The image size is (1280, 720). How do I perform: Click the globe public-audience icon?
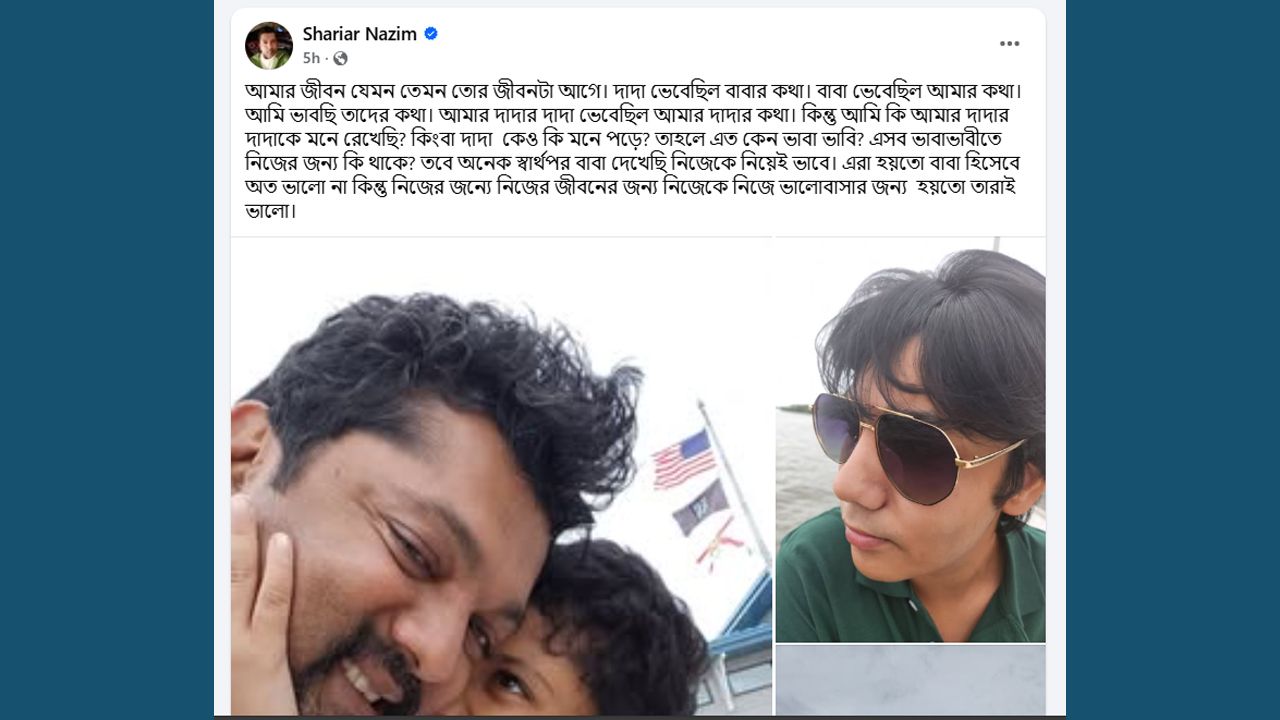[340, 58]
